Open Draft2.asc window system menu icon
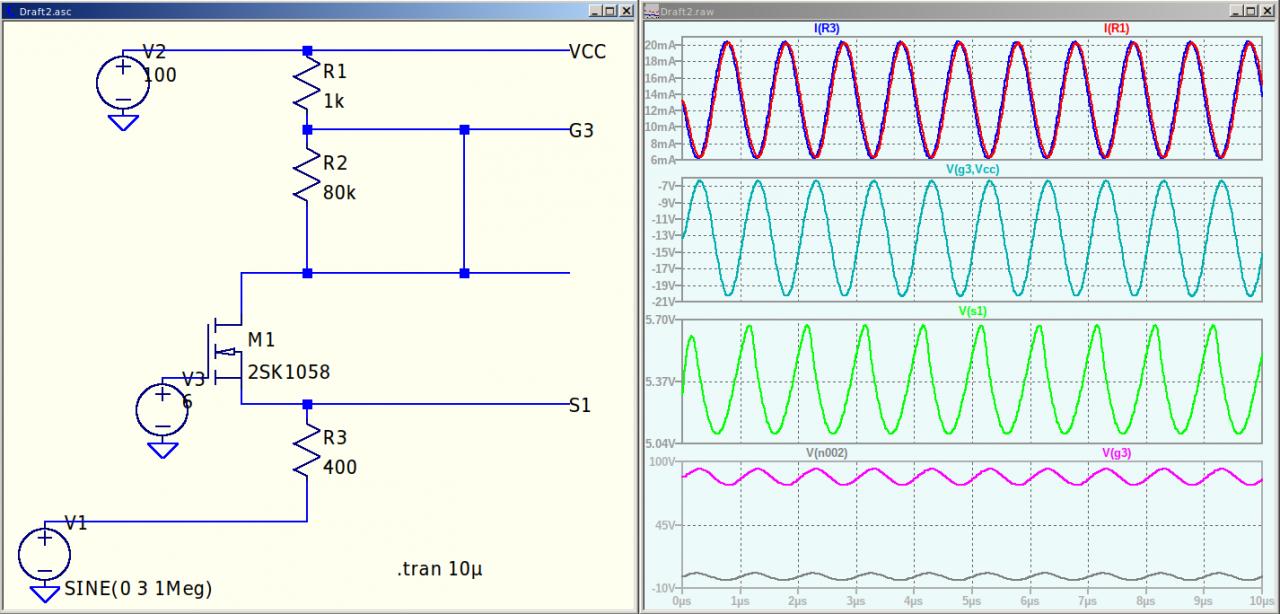This screenshot has width=1280, height=614. click(9, 10)
